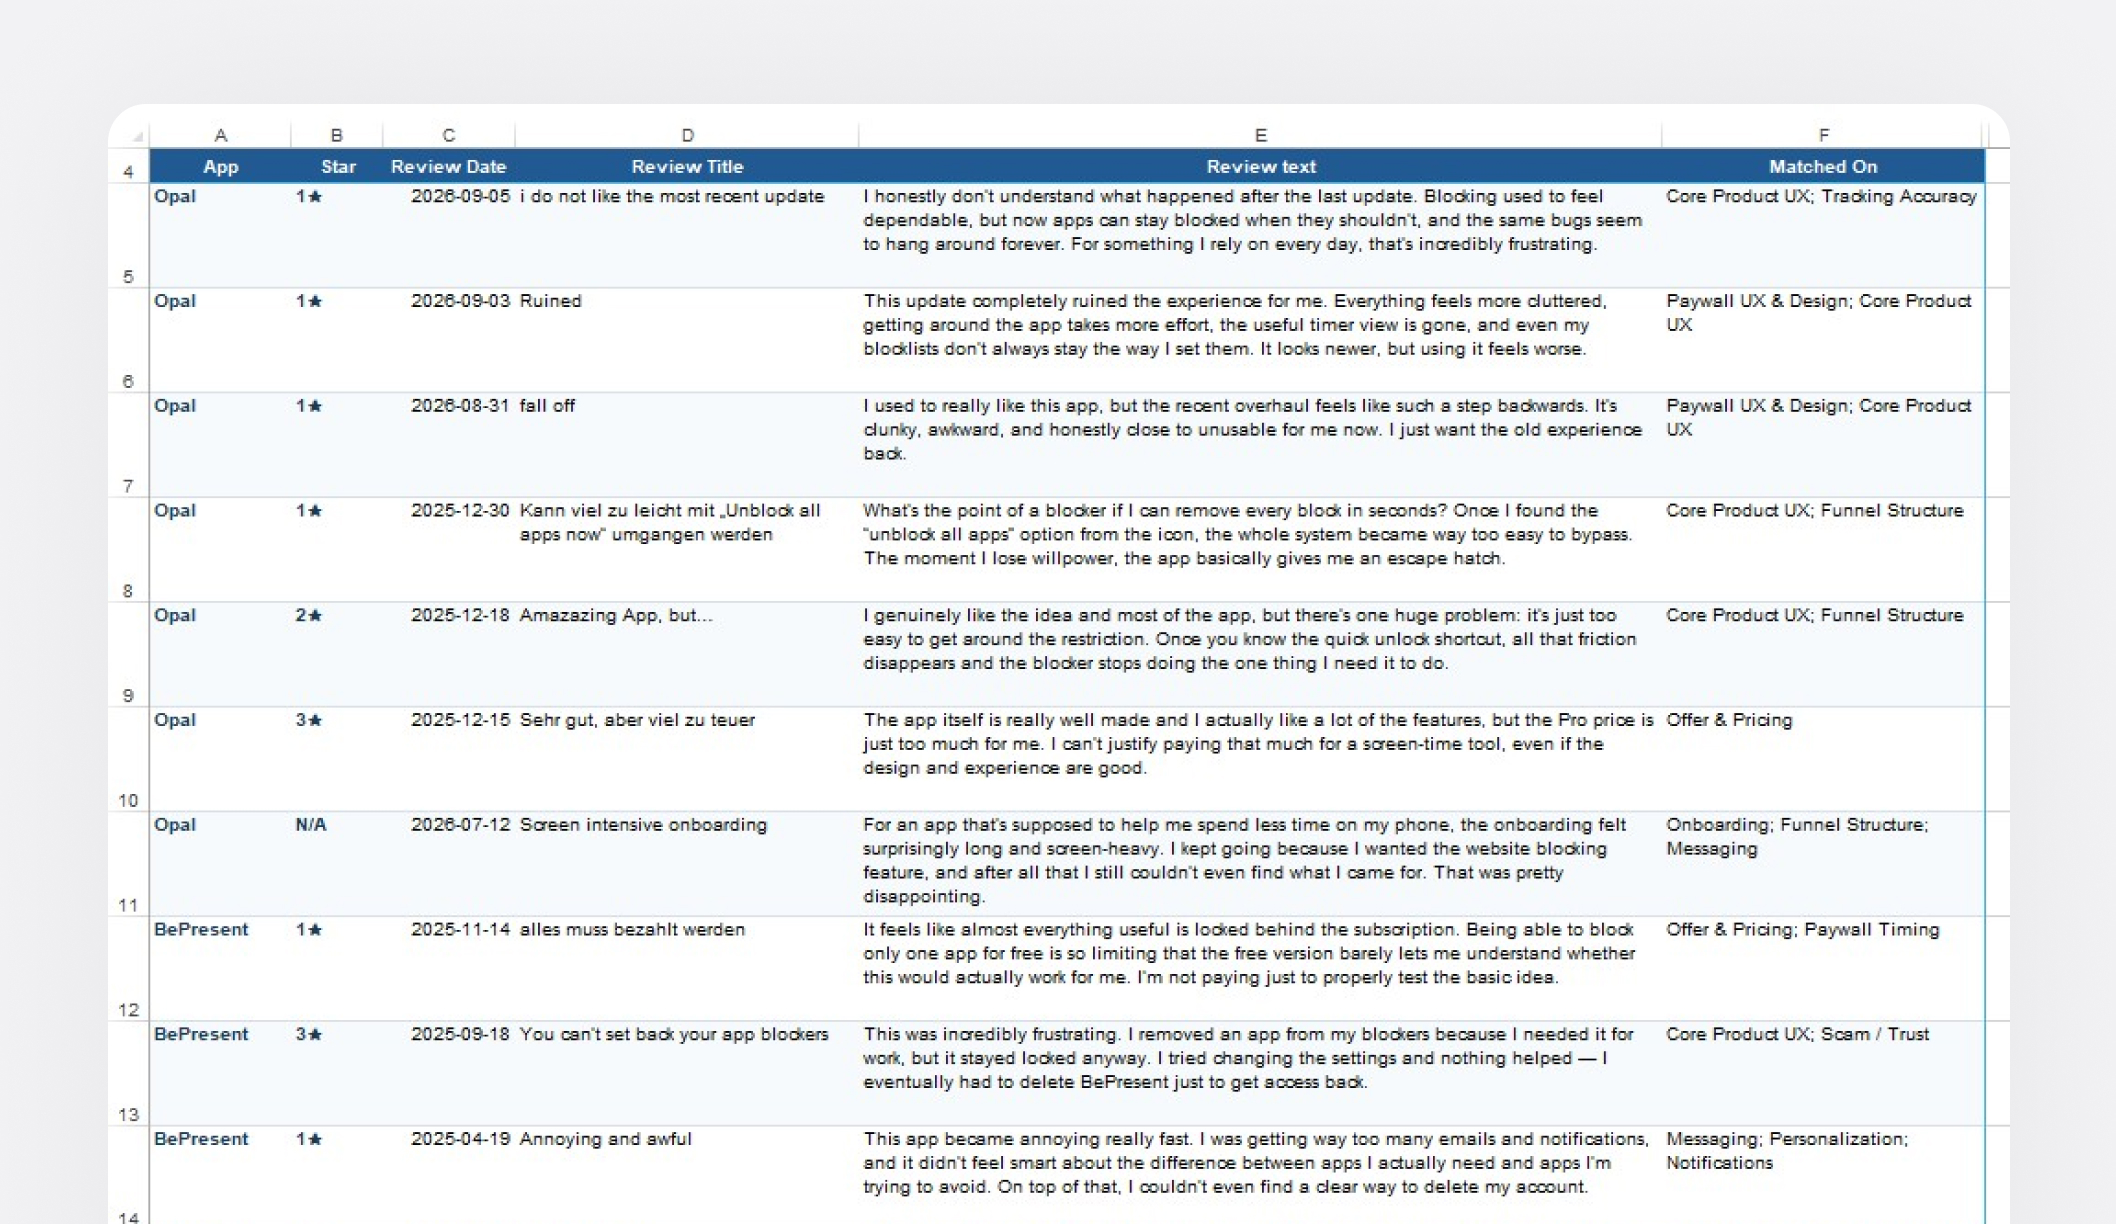Select row 8 header
The image size is (2116, 1224).
(128, 550)
